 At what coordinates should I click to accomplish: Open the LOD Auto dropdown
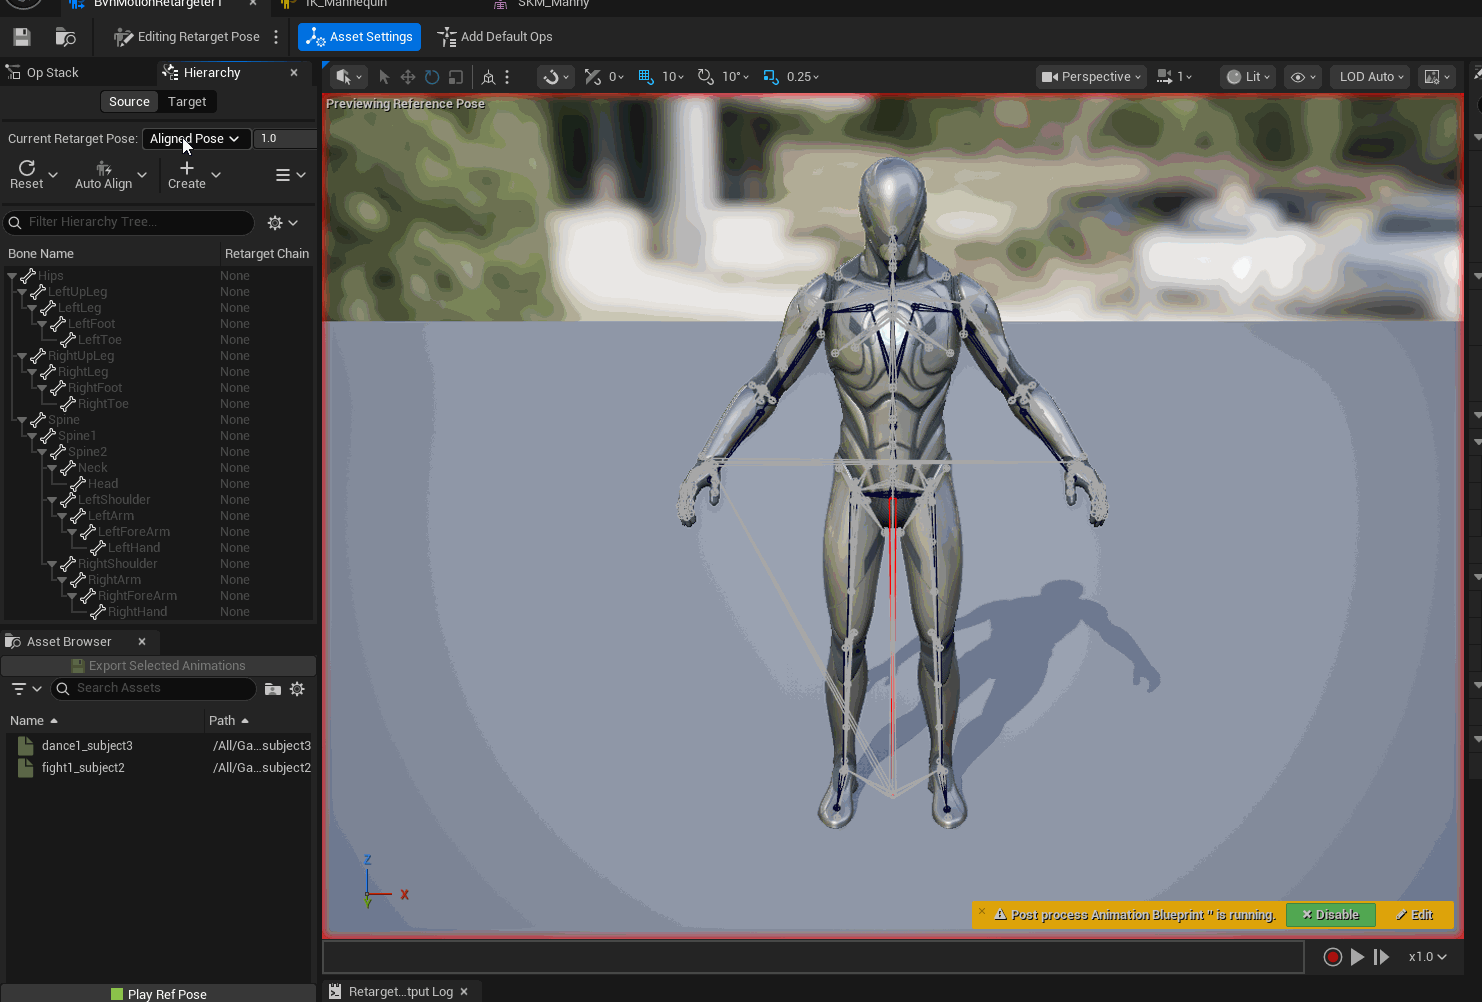click(1368, 76)
